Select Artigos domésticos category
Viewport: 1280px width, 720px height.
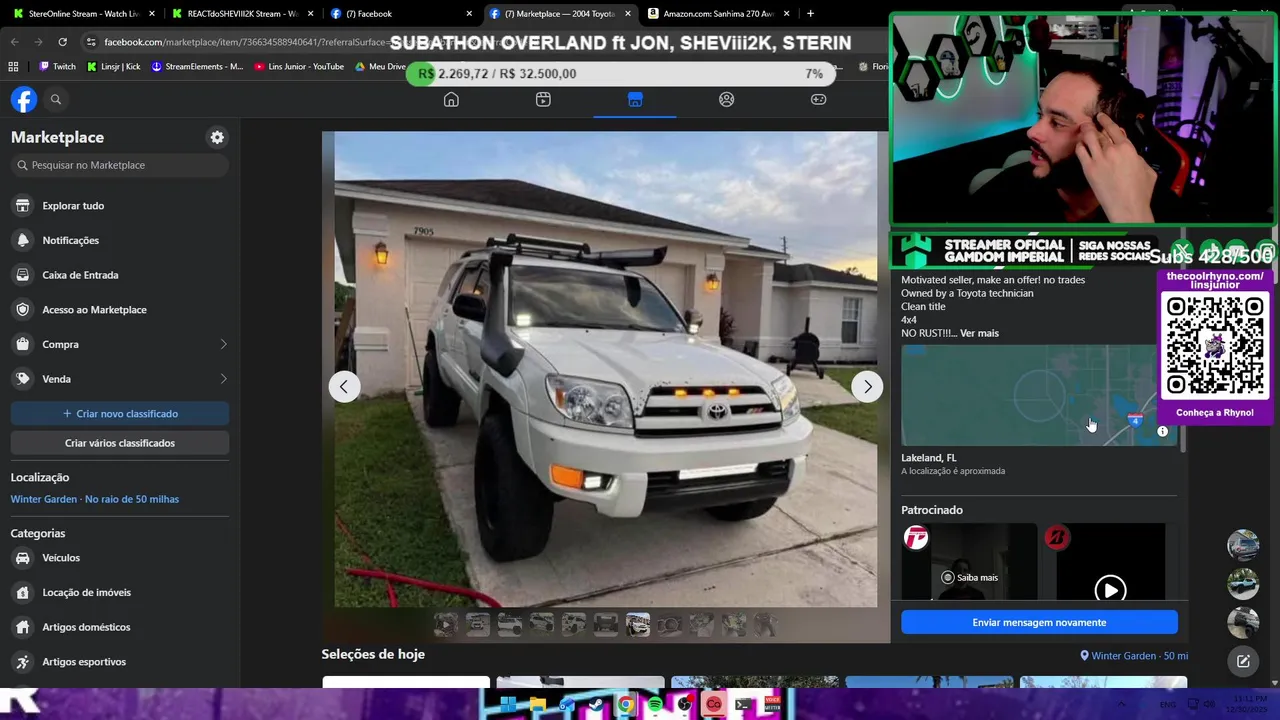click(120, 627)
